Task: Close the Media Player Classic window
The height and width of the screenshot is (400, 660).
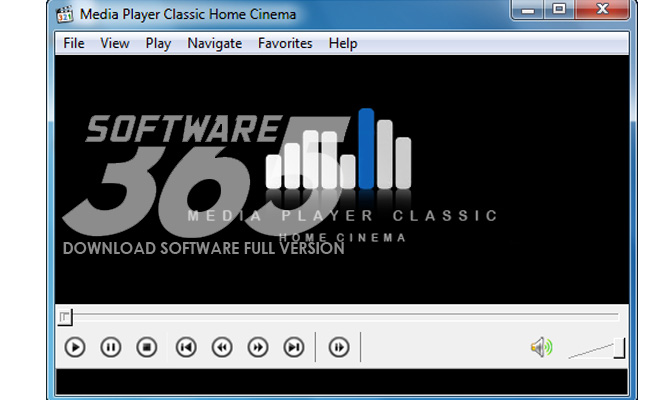Action: (x=602, y=9)
